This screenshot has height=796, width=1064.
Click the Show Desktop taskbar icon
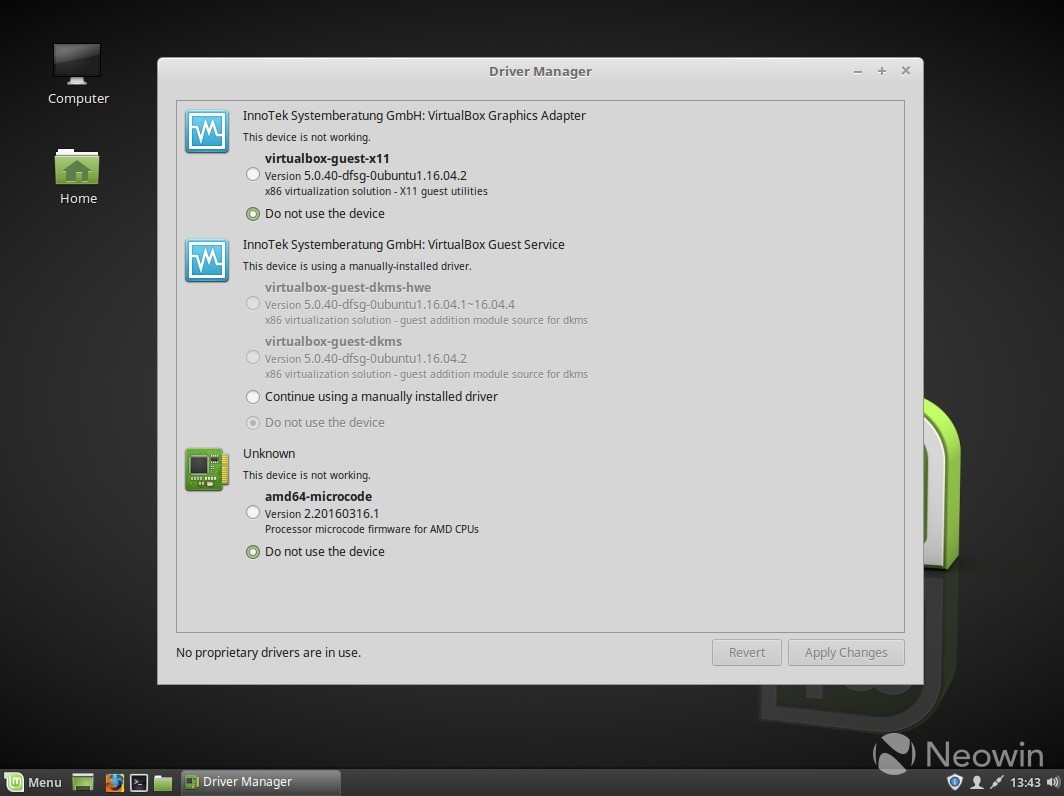pos(83,782)
